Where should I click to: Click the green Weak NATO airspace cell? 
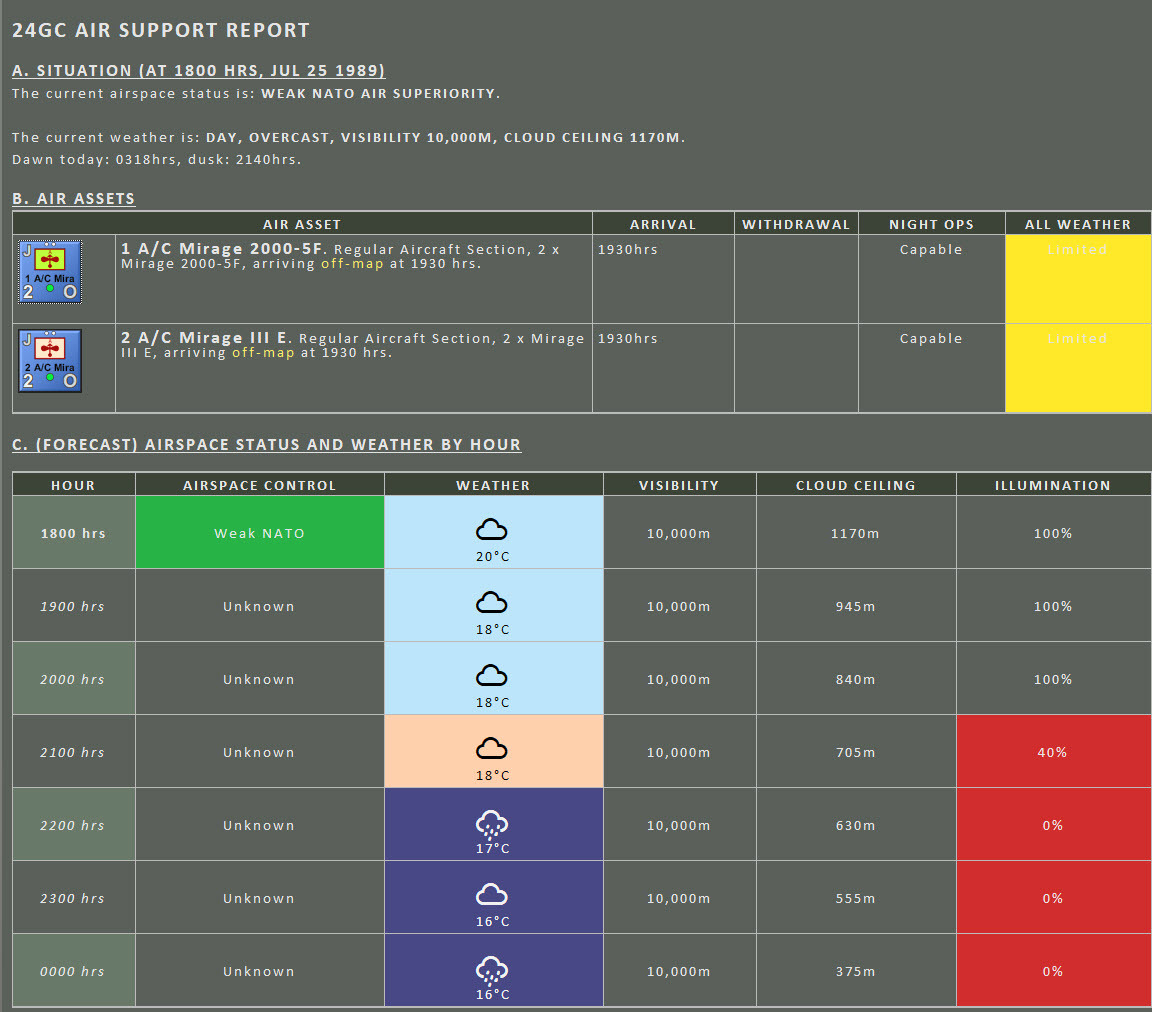259,532
